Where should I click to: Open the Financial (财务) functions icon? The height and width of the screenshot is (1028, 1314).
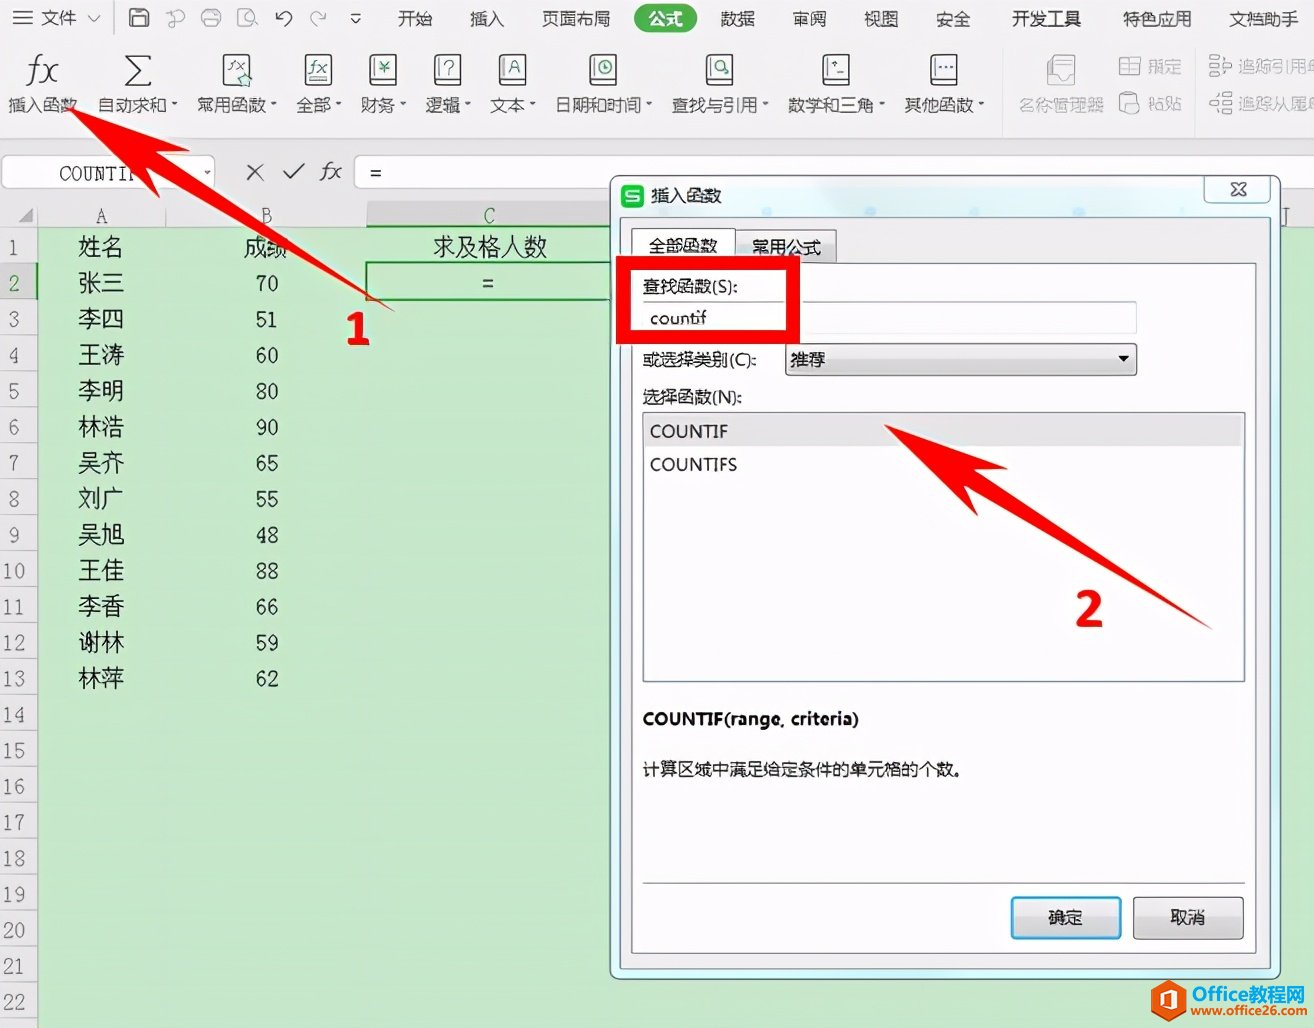383,70
